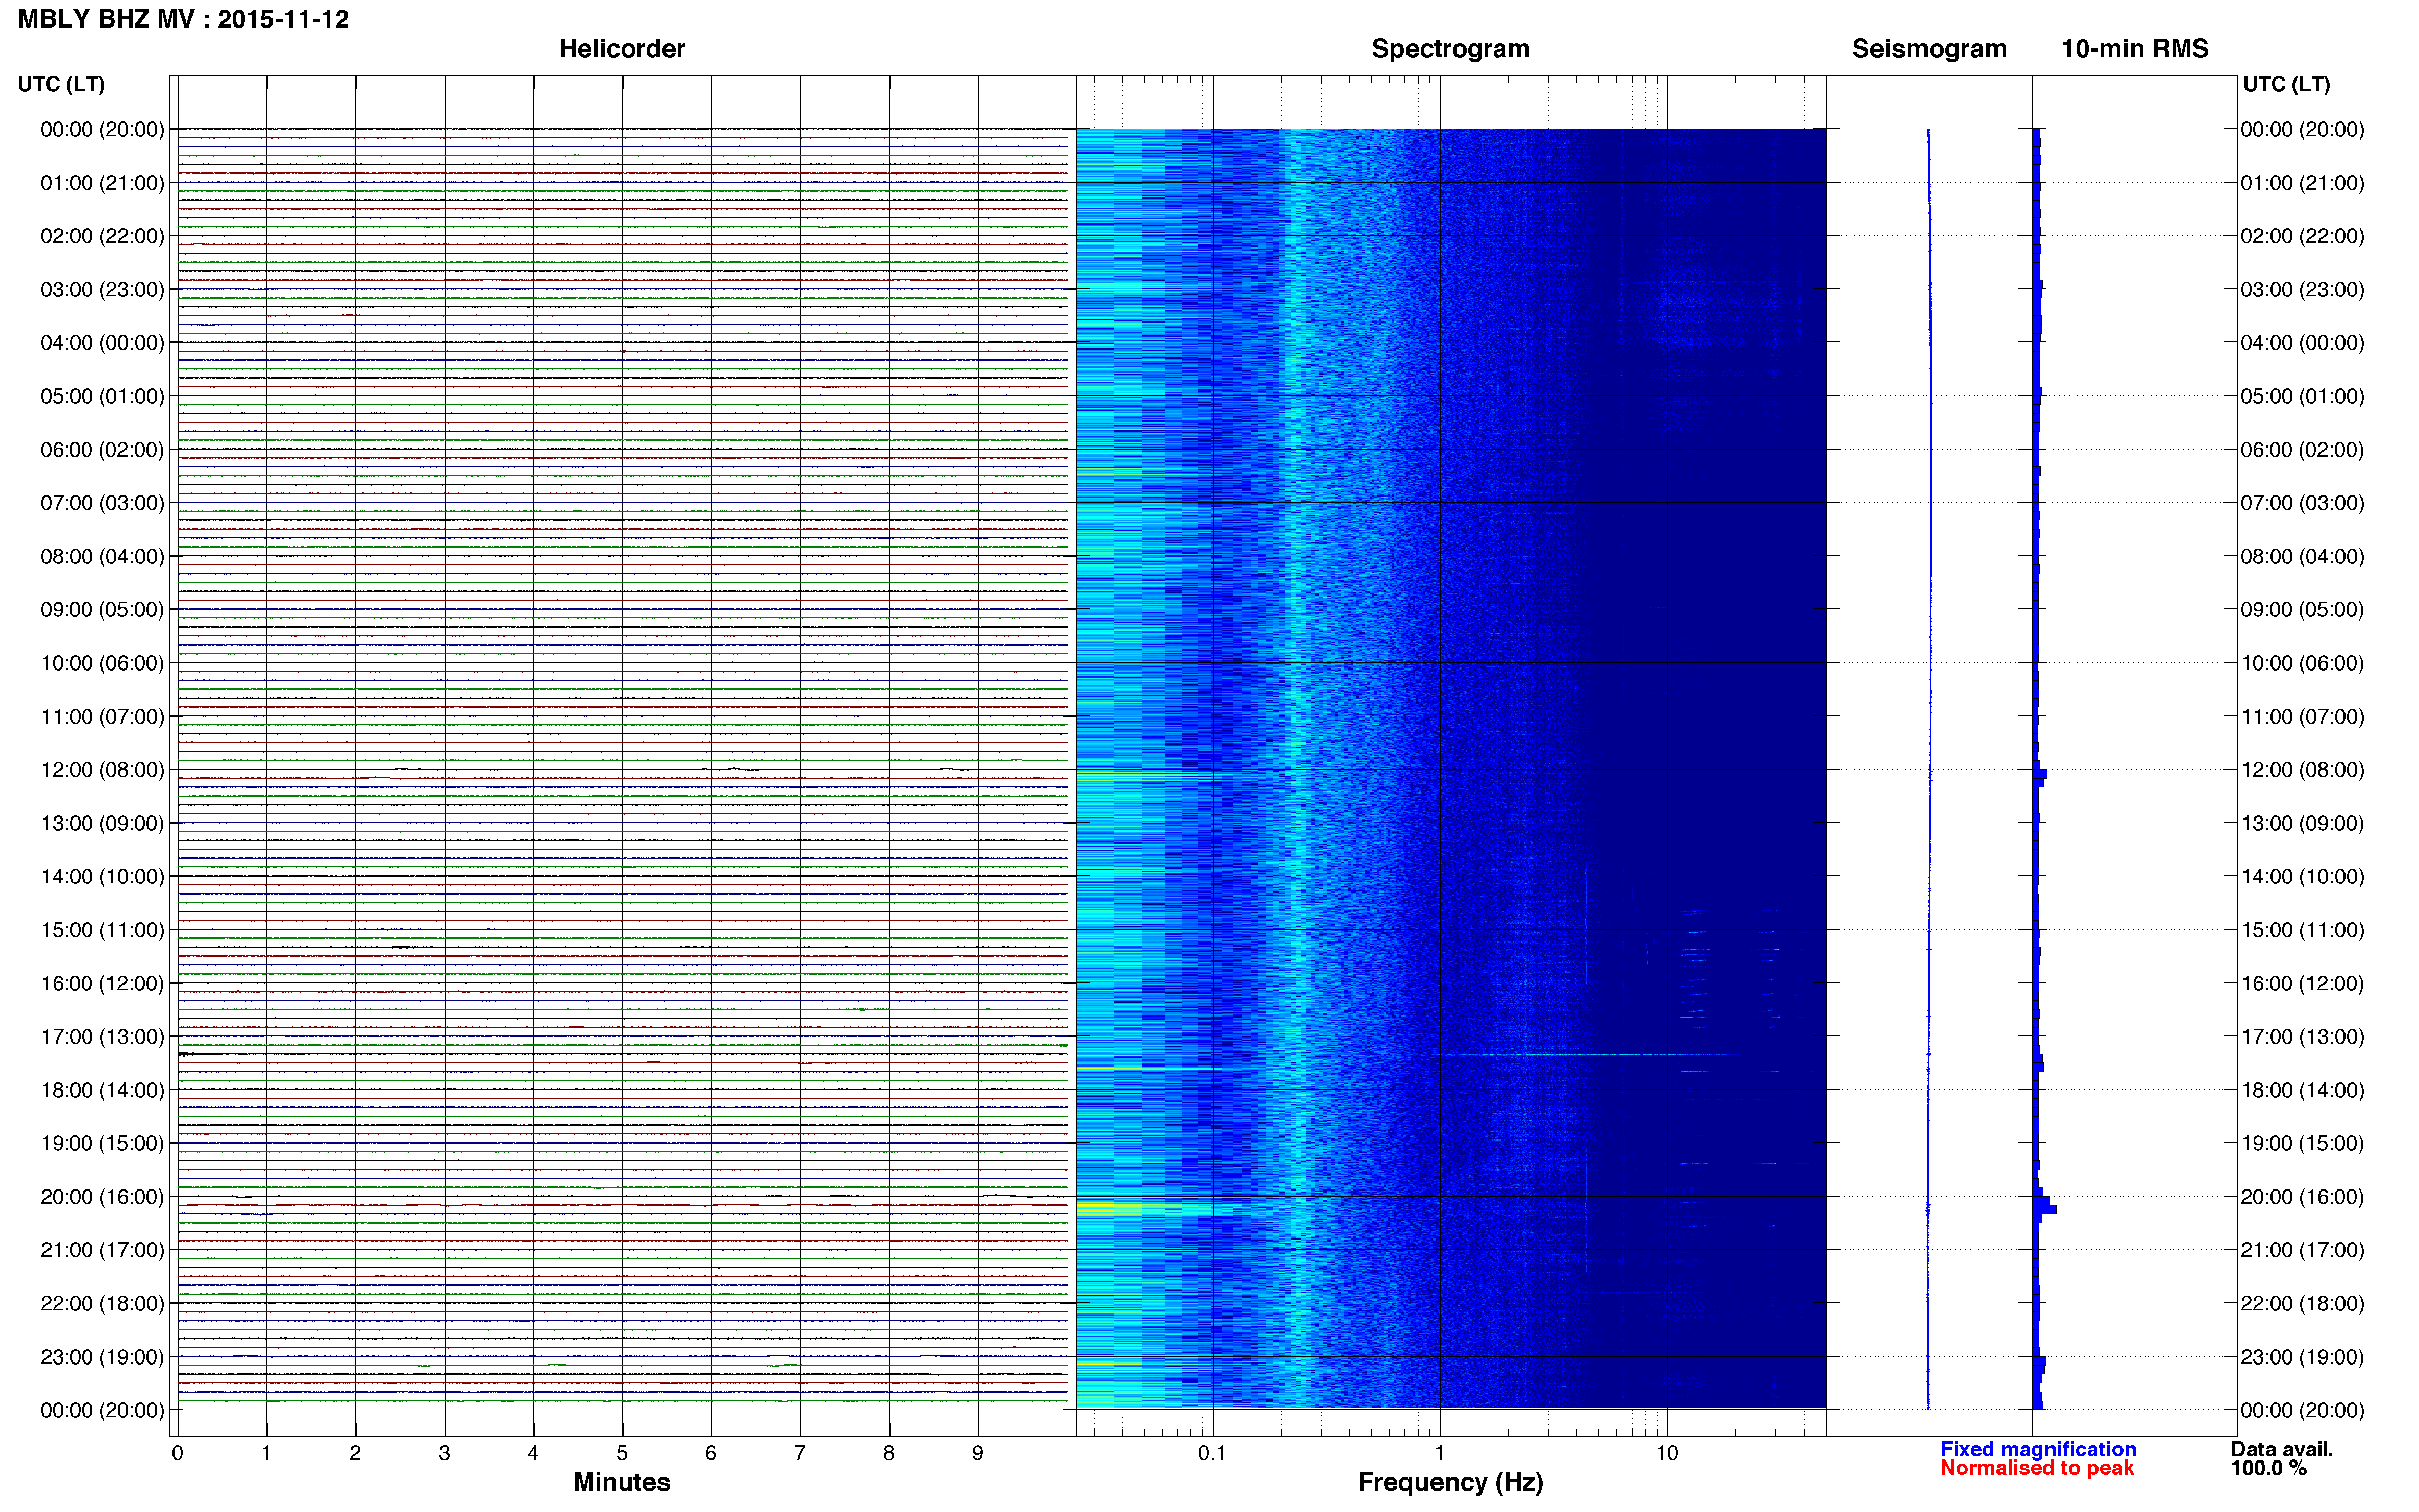Click "23:00 (19:00)" time label beside the Helicorder
Screen dimensions: 2419x1512
(x=102, y=1357)
